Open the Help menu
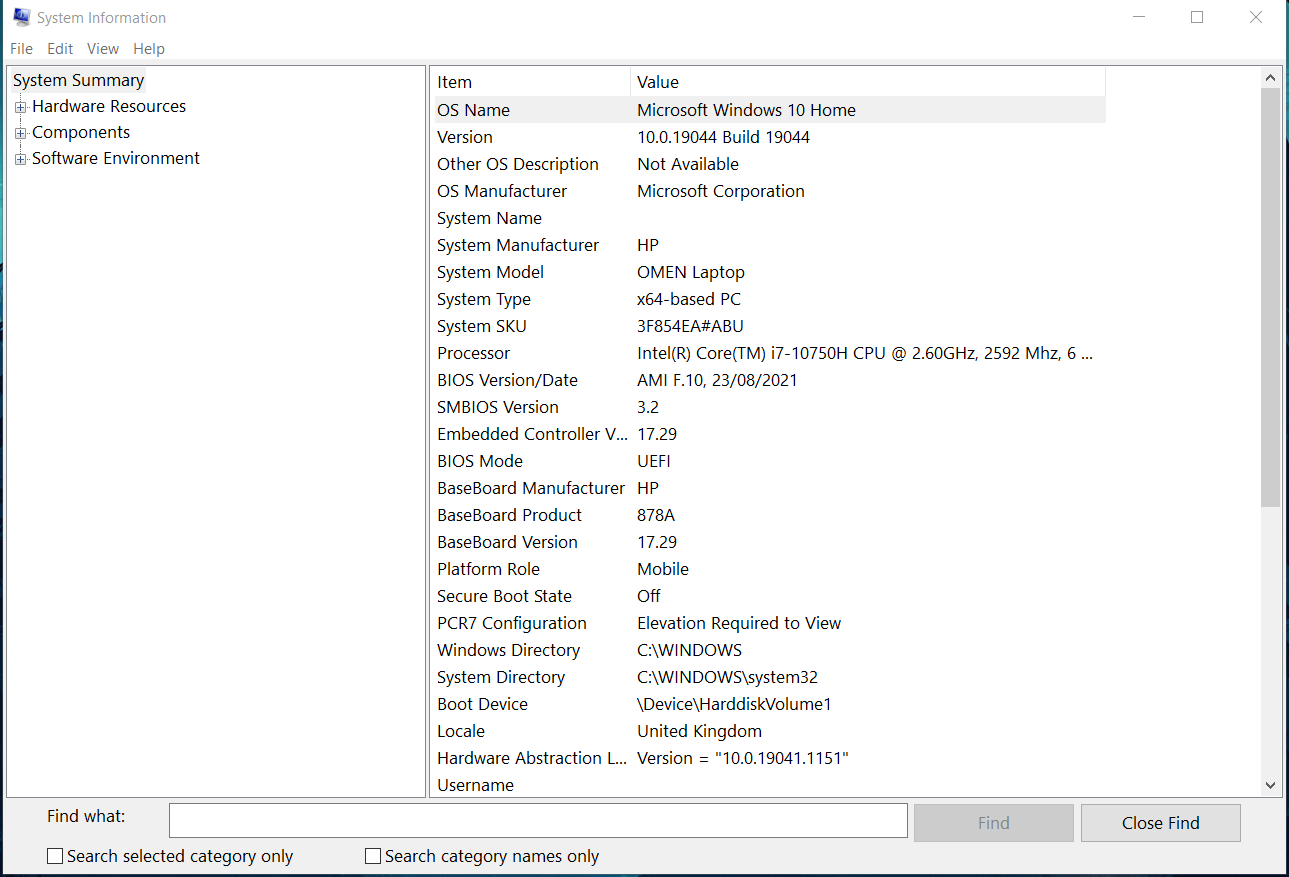 (148, 48)
